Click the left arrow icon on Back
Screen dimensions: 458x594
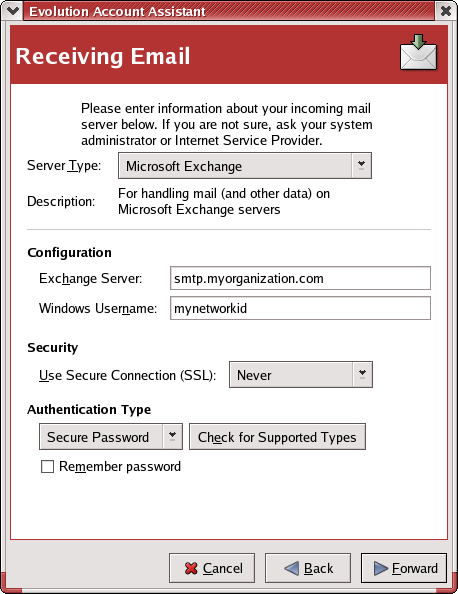tap(291, 568)
